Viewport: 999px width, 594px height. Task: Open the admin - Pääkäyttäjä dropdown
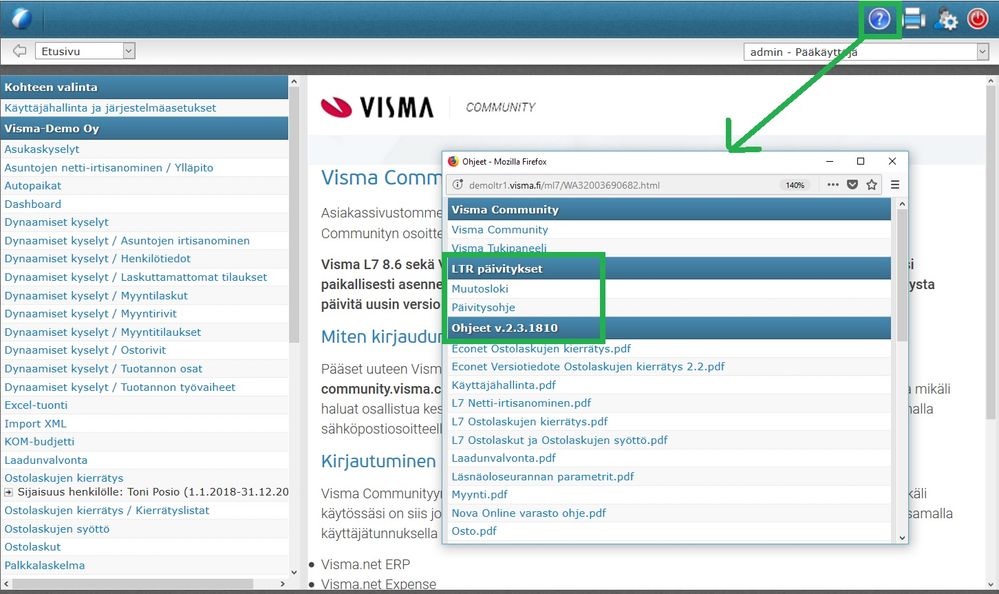(x=866, y=52)
